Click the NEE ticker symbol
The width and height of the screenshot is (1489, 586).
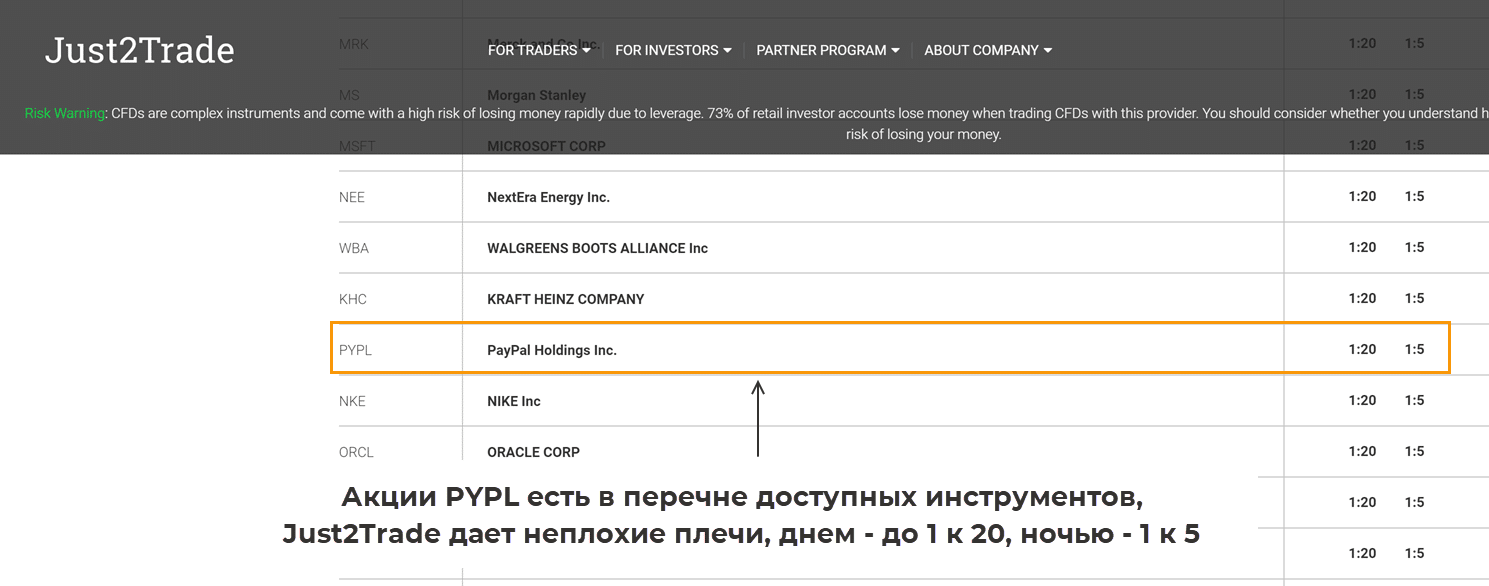point(352,197)
